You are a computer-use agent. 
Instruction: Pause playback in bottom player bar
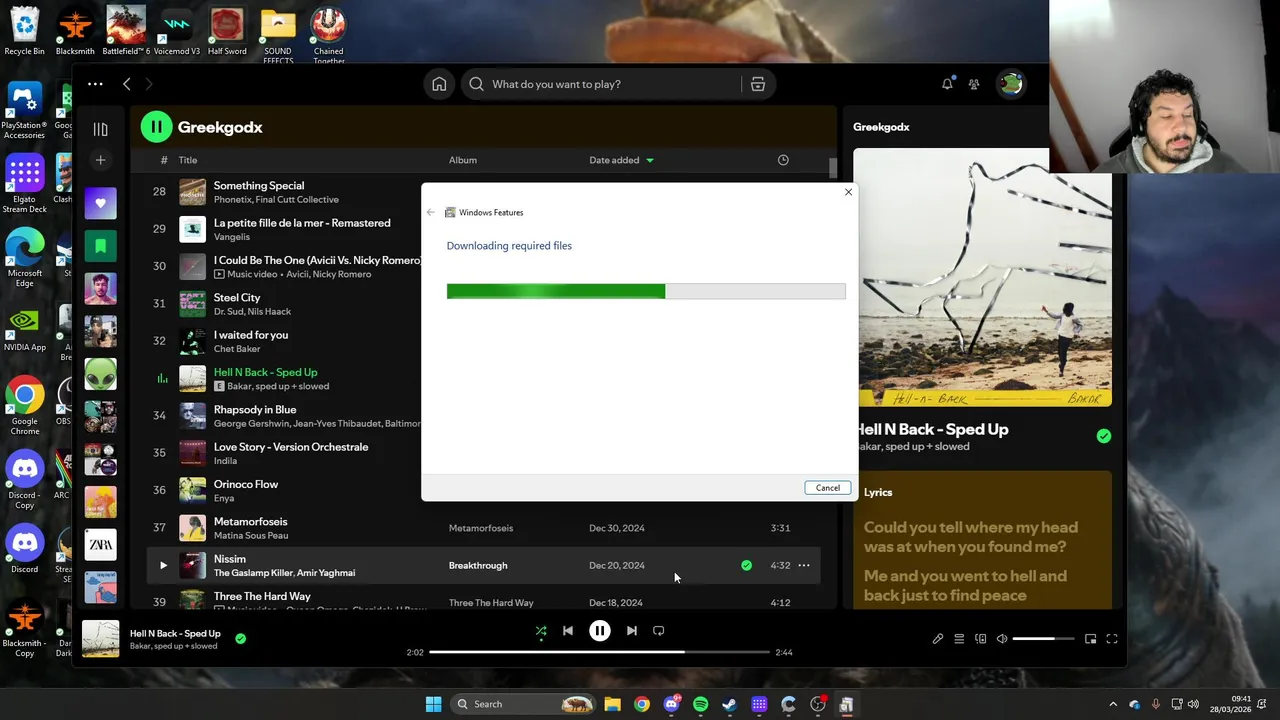point(600,631)
